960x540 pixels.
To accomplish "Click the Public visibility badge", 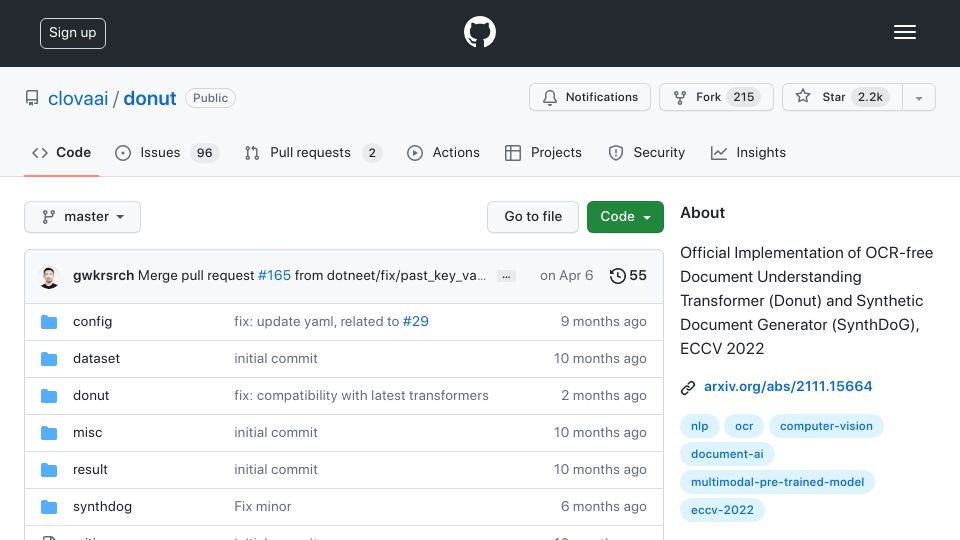I will [210, 98].
